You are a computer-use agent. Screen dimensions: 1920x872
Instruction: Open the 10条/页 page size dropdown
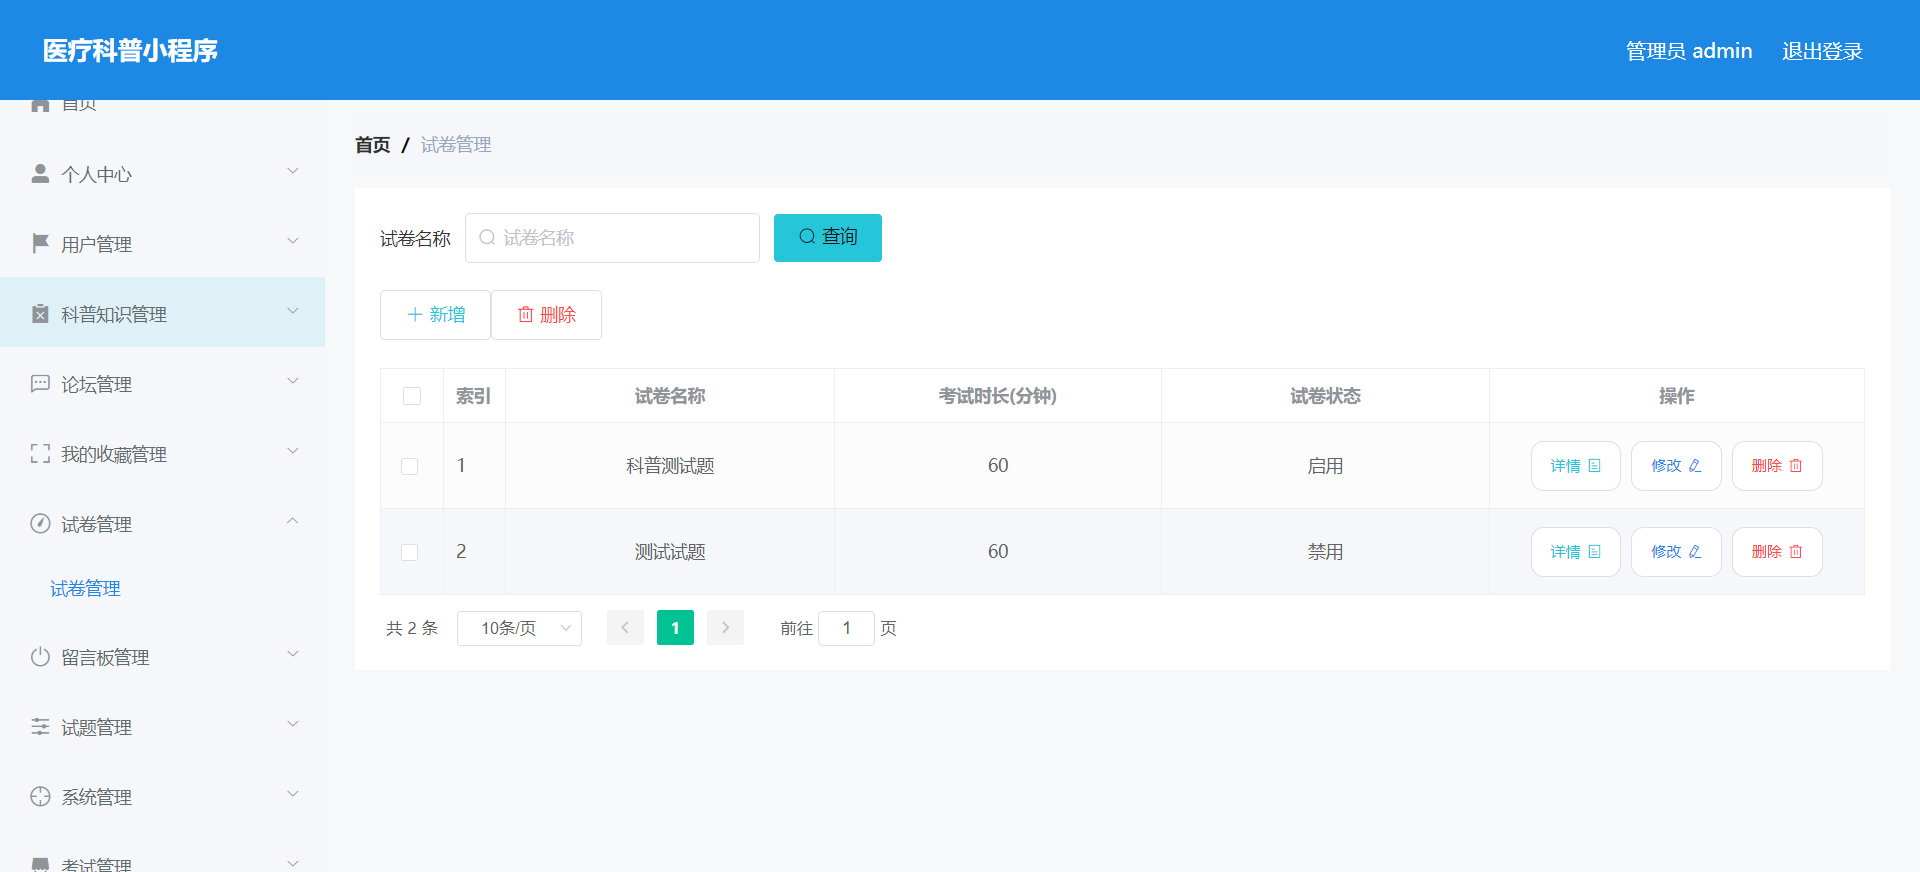pos(519,628)
